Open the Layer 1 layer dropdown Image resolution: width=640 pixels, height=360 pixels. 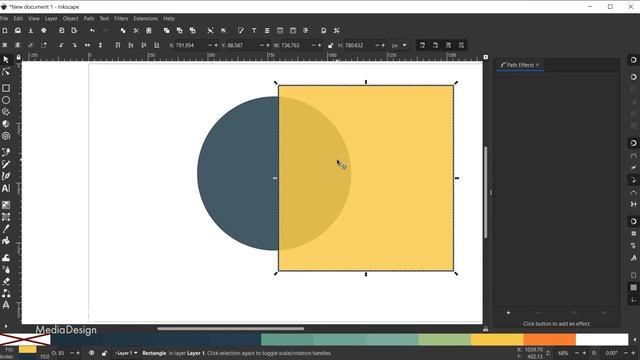tap(126, 353)
